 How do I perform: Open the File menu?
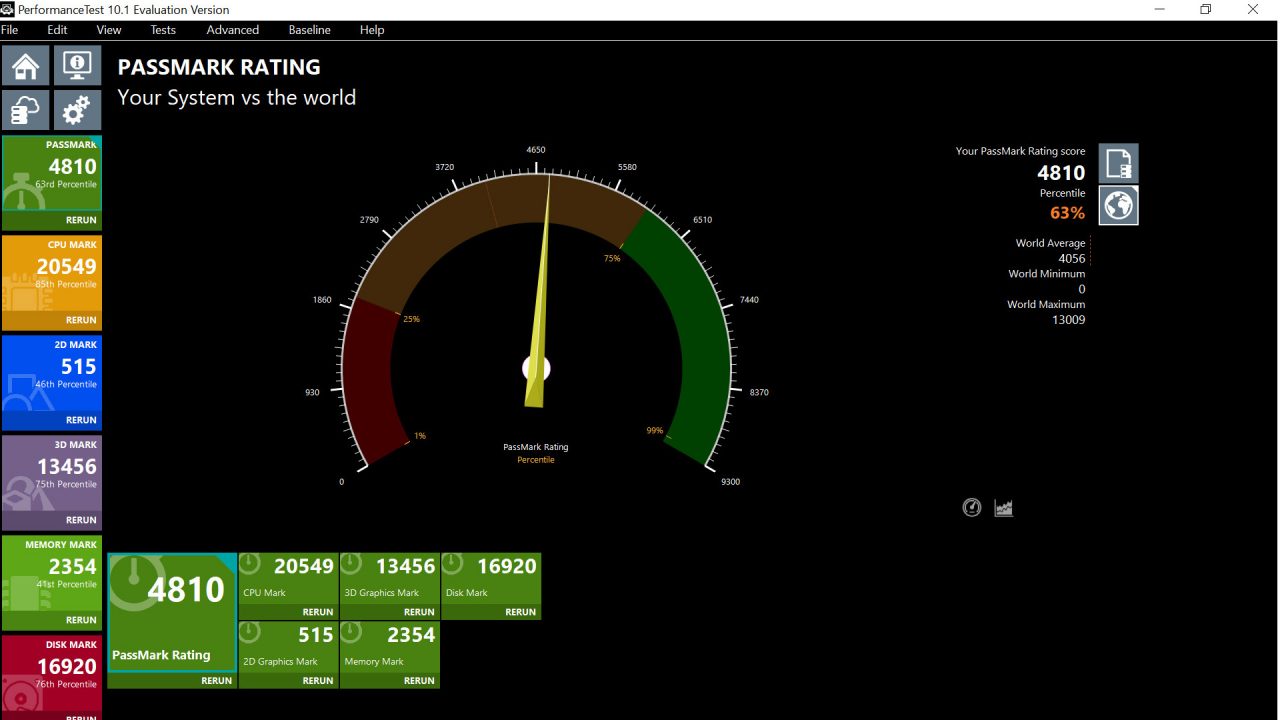pos(9,30)
